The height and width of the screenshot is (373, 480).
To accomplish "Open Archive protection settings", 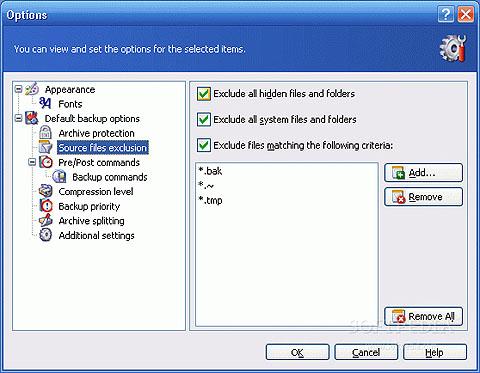I will pyautogui.click(x=96, y=133).
